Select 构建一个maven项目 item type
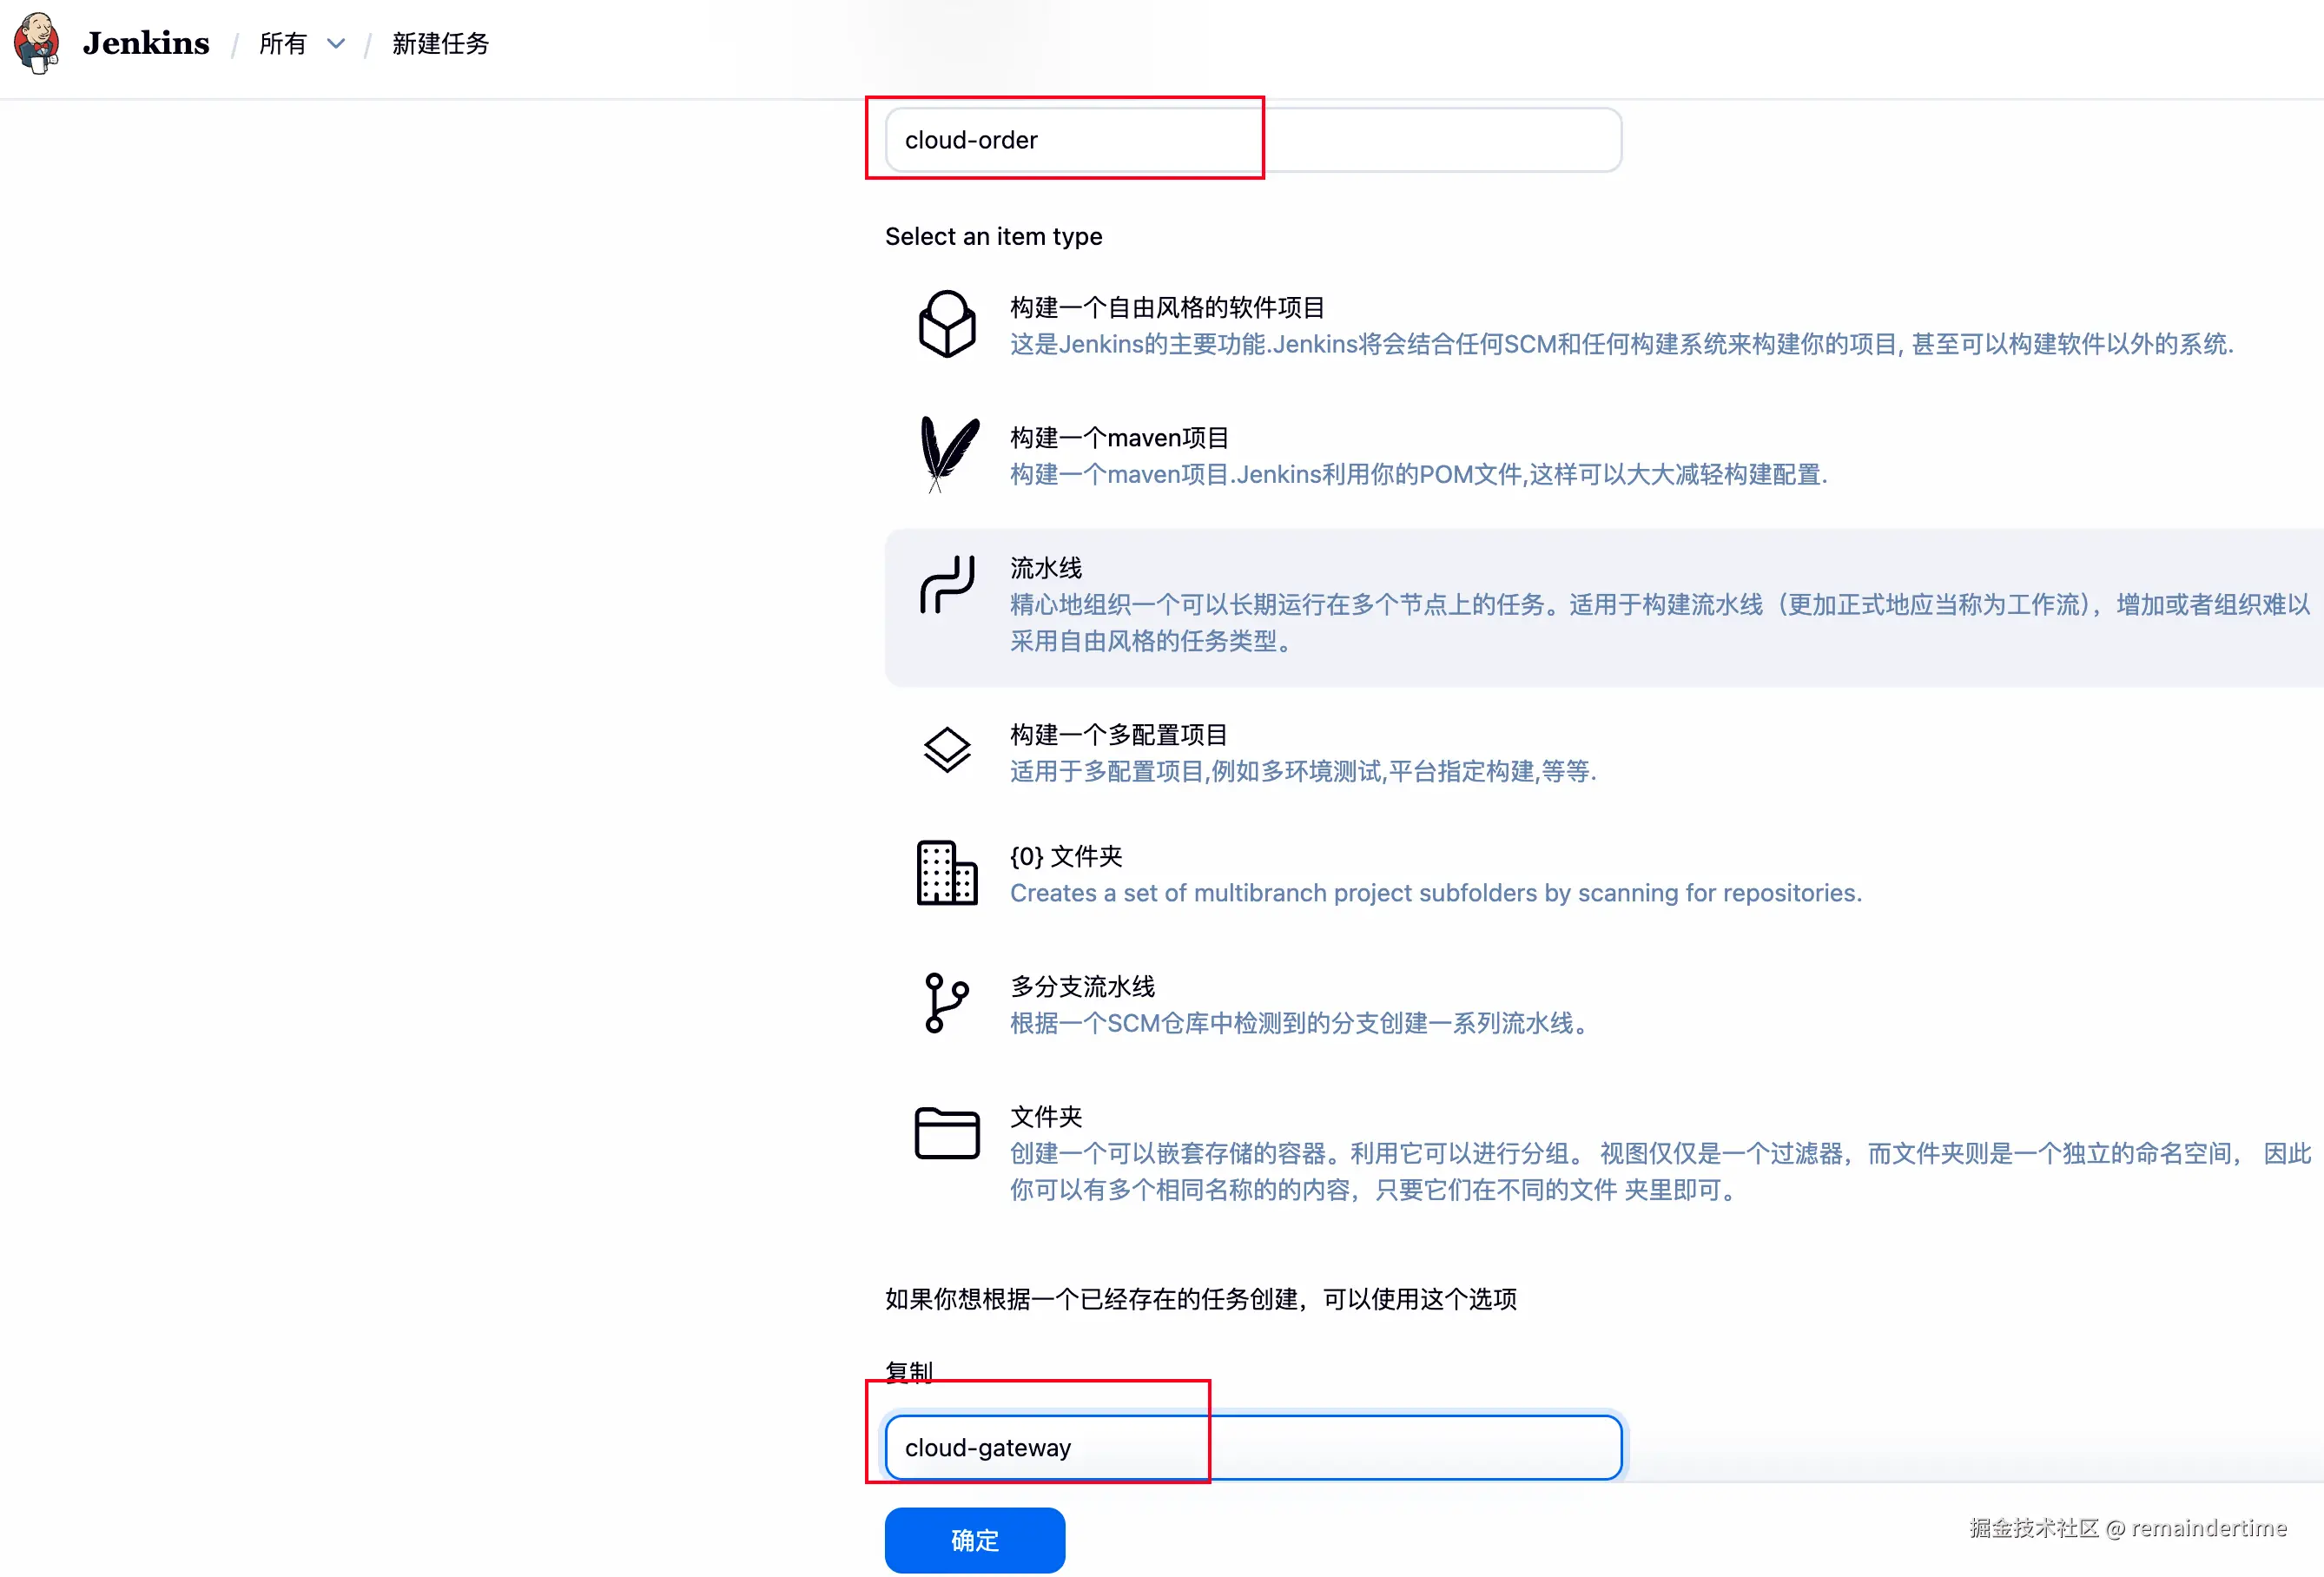The height and width of the screenshot is (1577, 2324). (x=1118, y=438)
